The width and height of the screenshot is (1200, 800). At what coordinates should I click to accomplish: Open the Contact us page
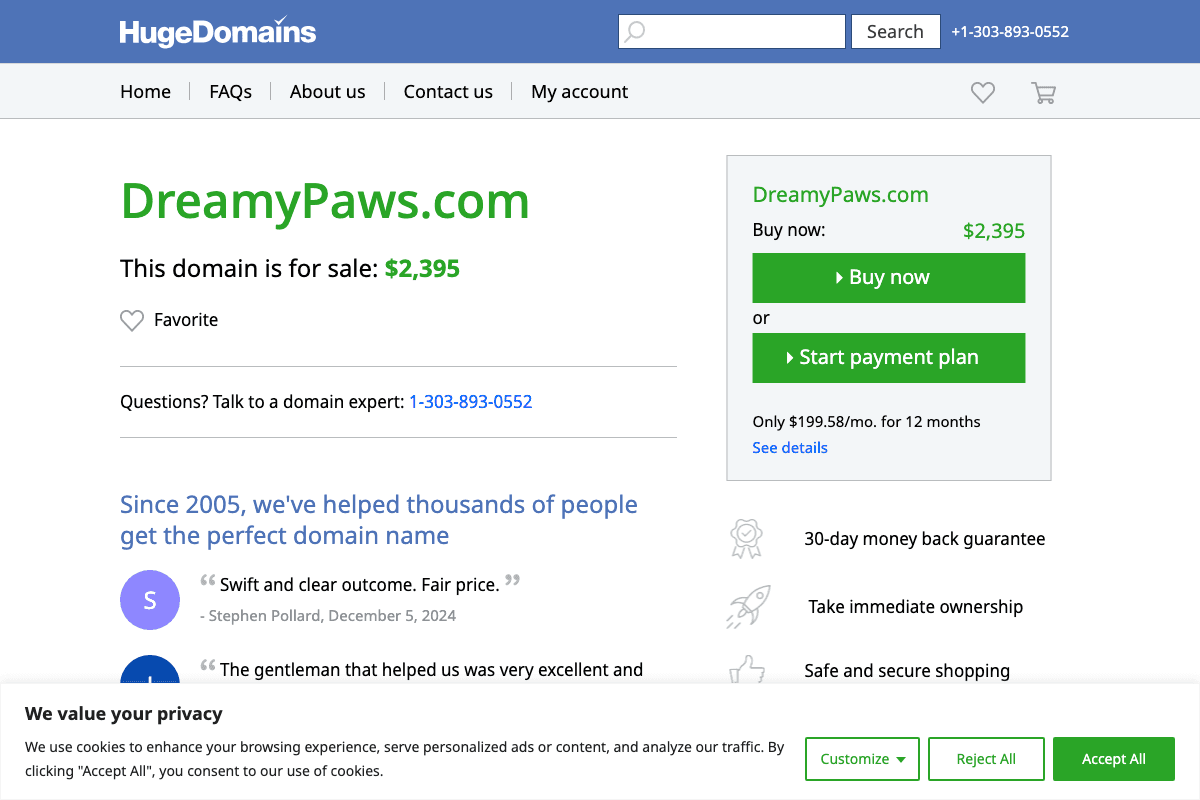[448, 91]
